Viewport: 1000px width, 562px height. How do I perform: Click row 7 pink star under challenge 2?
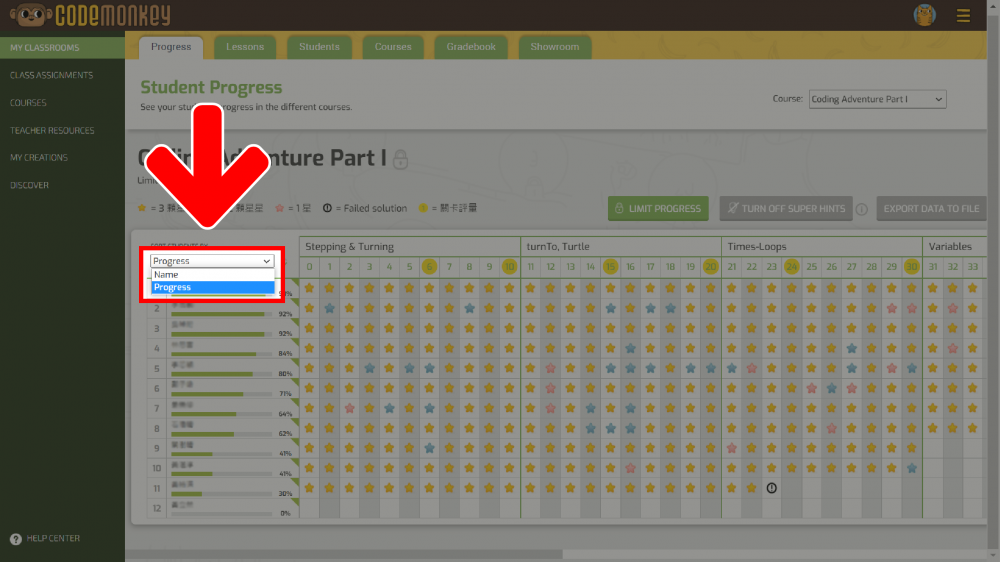point(349,408)
